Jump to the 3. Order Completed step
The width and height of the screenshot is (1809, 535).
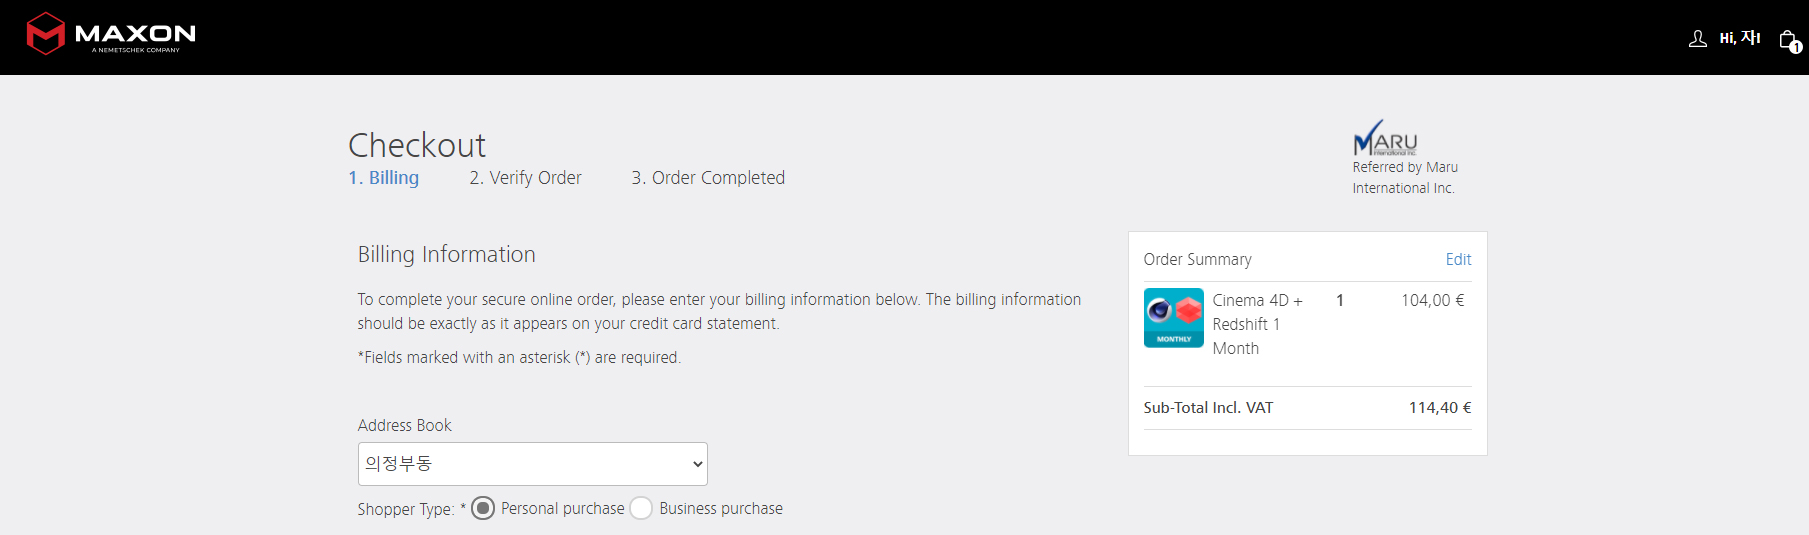coord(708,178)
